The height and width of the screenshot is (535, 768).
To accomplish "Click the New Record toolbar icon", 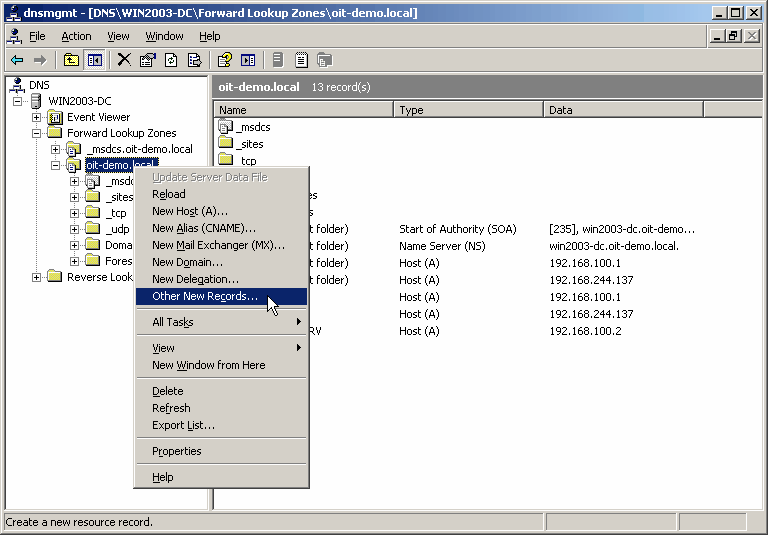I will (301, 60).
